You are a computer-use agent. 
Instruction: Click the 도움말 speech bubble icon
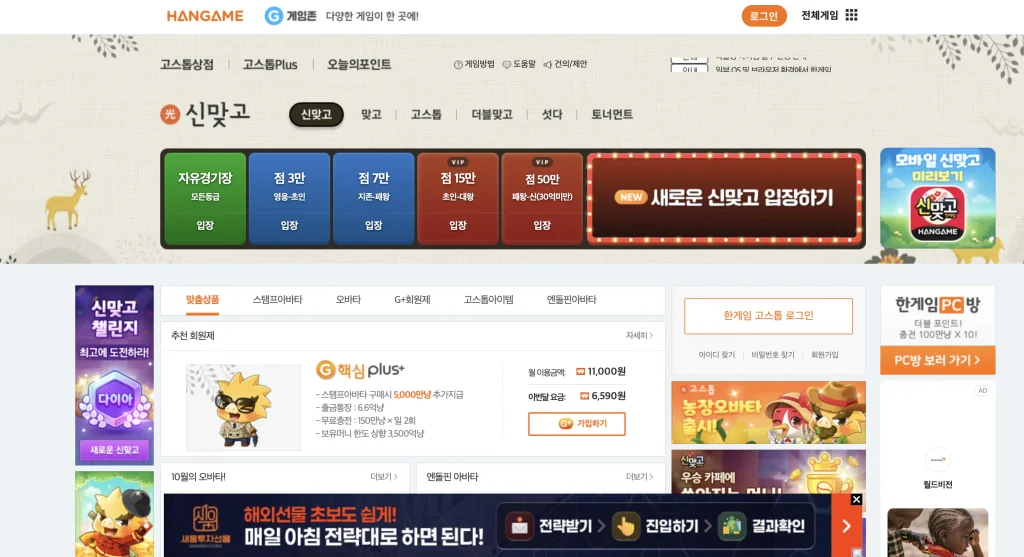(x=507, y=64)
